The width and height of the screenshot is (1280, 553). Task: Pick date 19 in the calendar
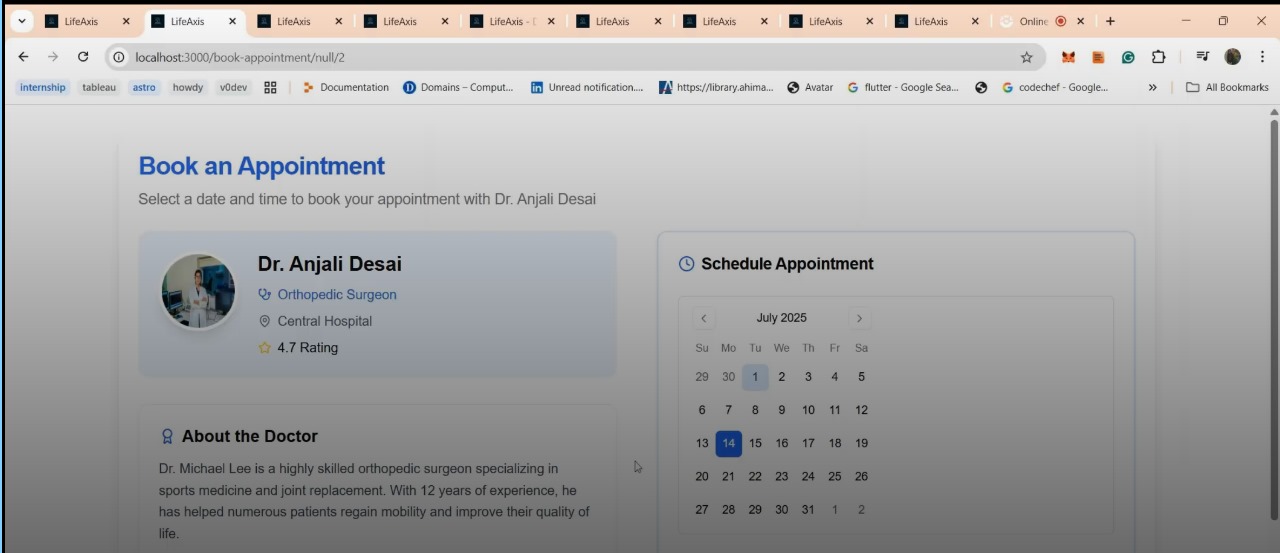coord(861,444)
